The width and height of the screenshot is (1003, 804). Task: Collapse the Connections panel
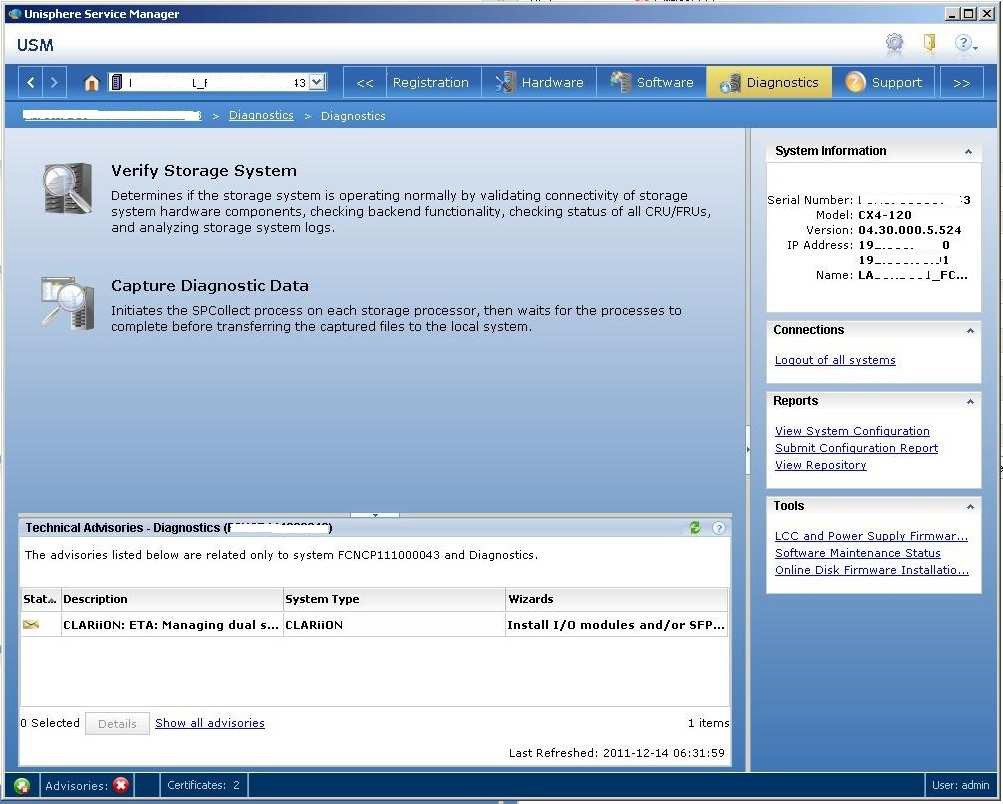click(970, 331)
